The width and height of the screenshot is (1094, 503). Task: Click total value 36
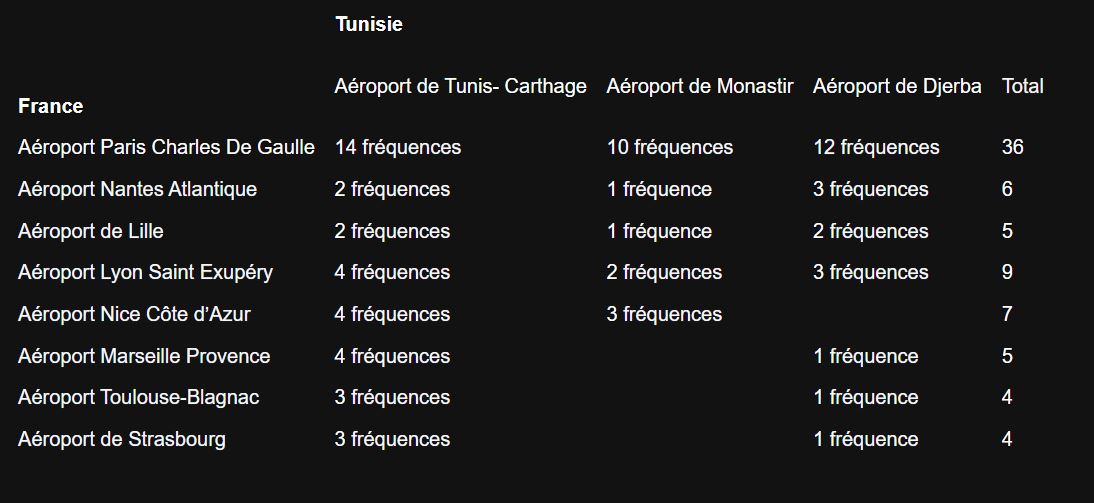click(x=1012, y=148)
